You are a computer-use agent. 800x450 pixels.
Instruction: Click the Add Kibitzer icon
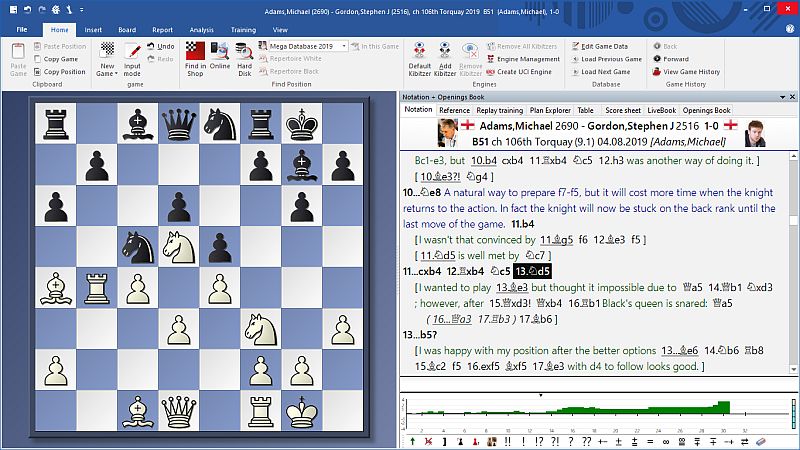pos(444,57)
